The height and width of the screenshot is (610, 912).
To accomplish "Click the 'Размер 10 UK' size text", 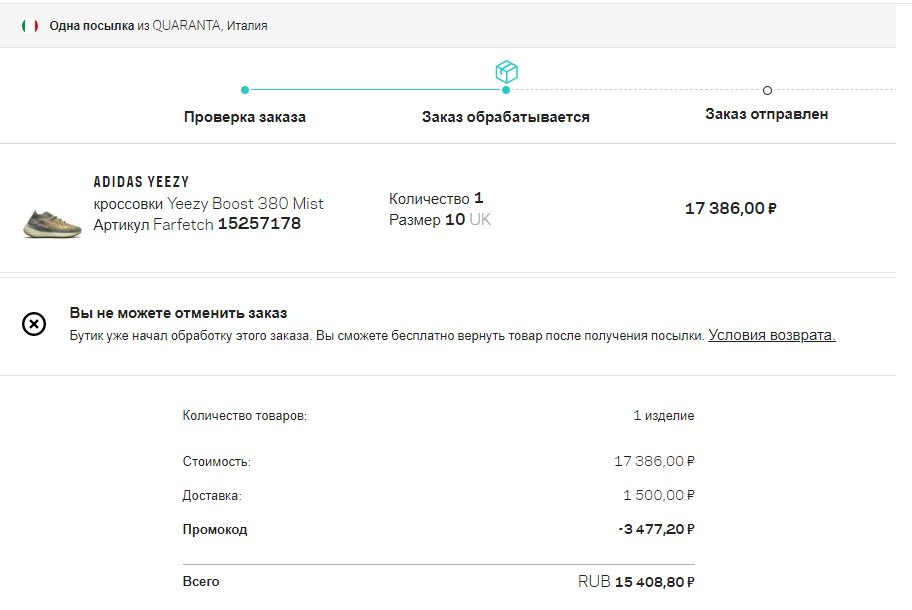I will click(x=440, y=219).
